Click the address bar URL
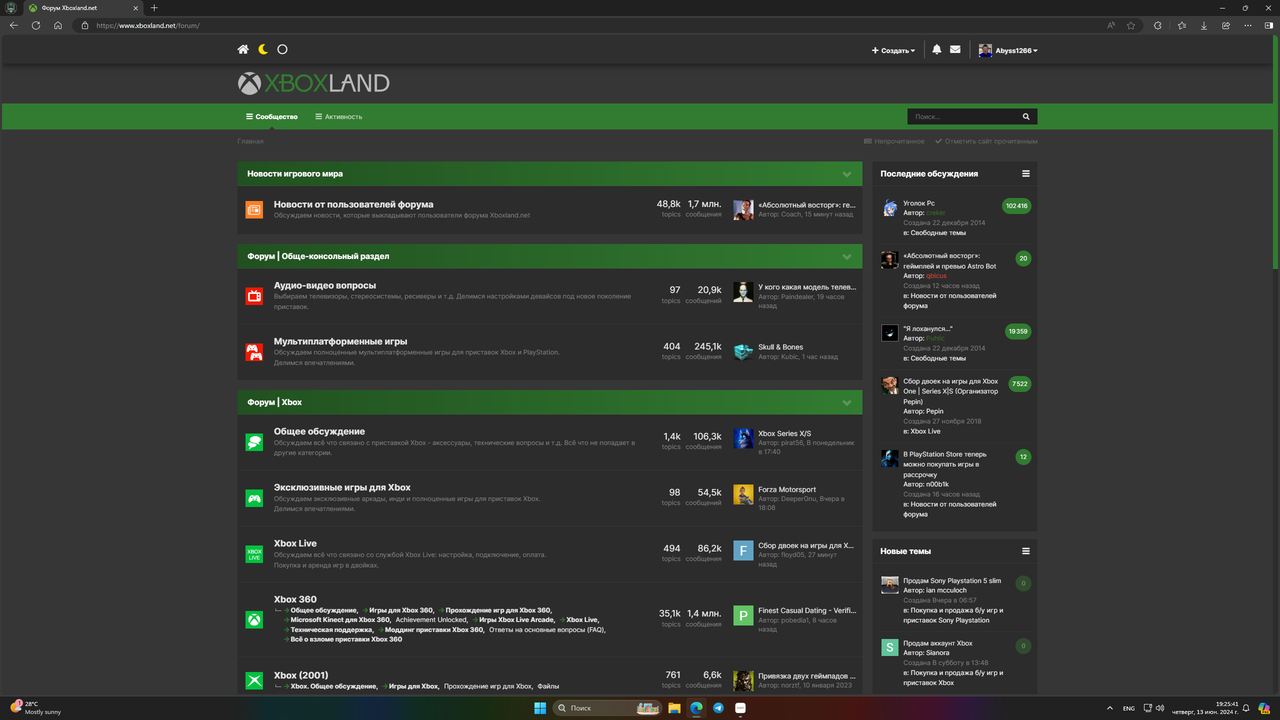1280x720 pixels. pyautogui.click(x=148, y=25)
